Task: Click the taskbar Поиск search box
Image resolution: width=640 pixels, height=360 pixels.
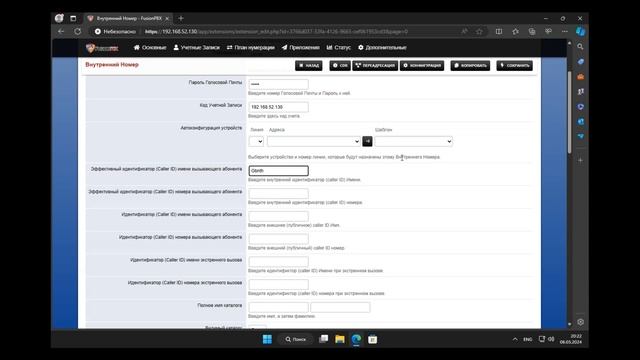Action: coord(296,339)
